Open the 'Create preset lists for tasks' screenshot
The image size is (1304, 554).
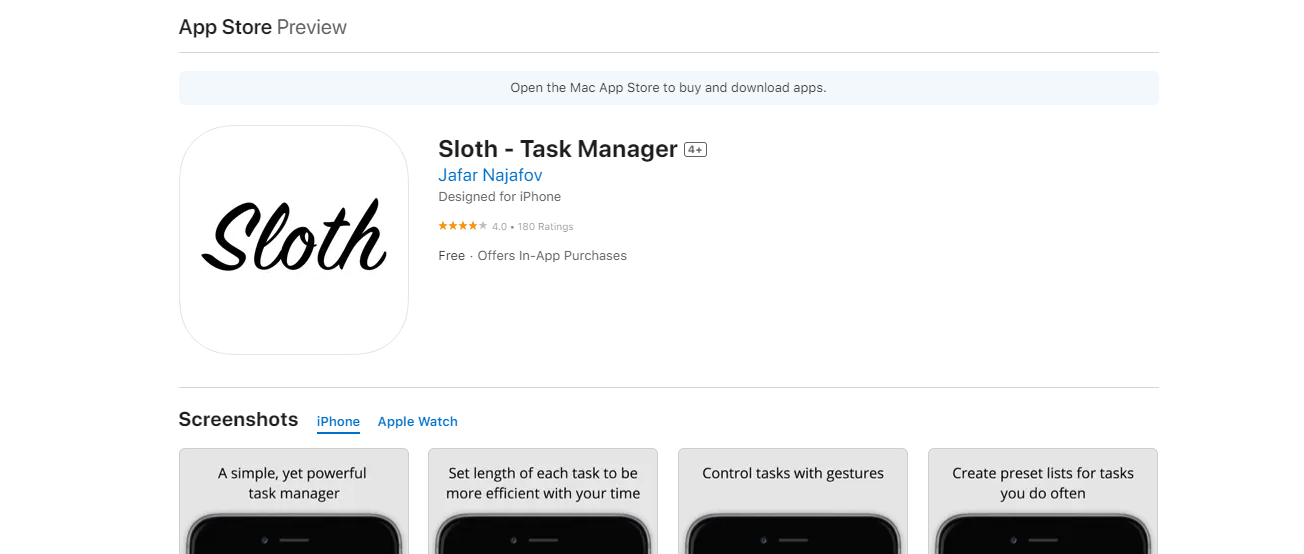click(x=1043, y=501)
